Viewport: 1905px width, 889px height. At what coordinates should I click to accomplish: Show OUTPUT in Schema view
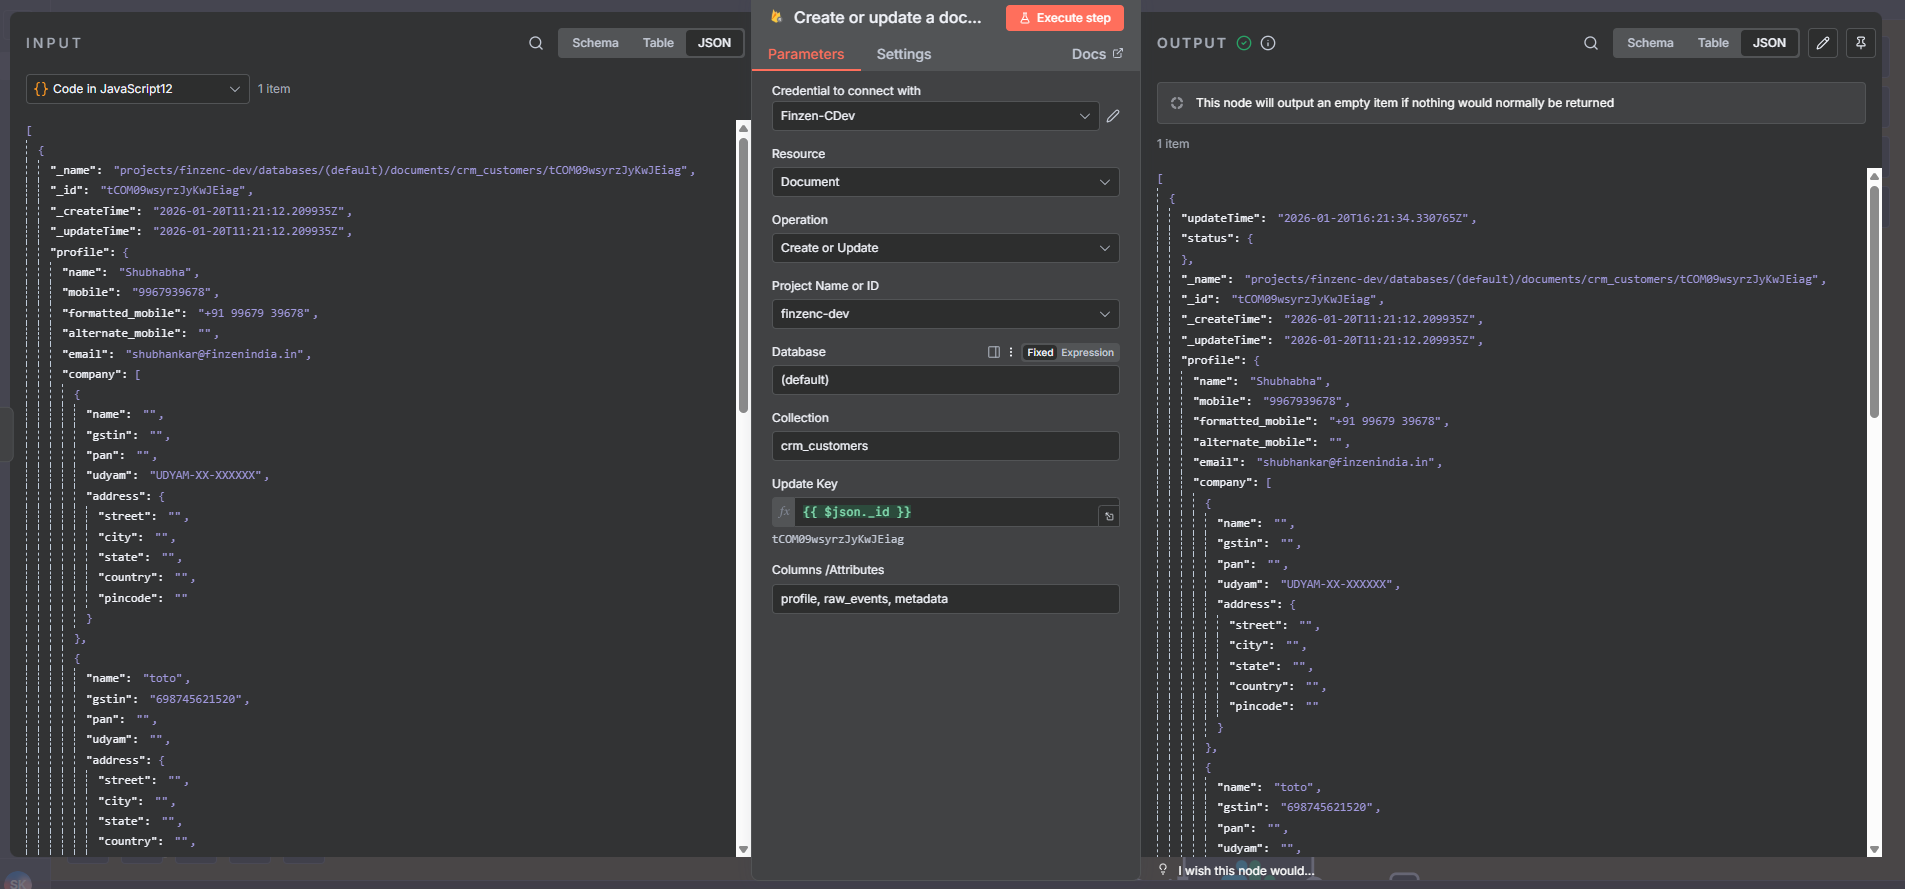click(1649, 43)
